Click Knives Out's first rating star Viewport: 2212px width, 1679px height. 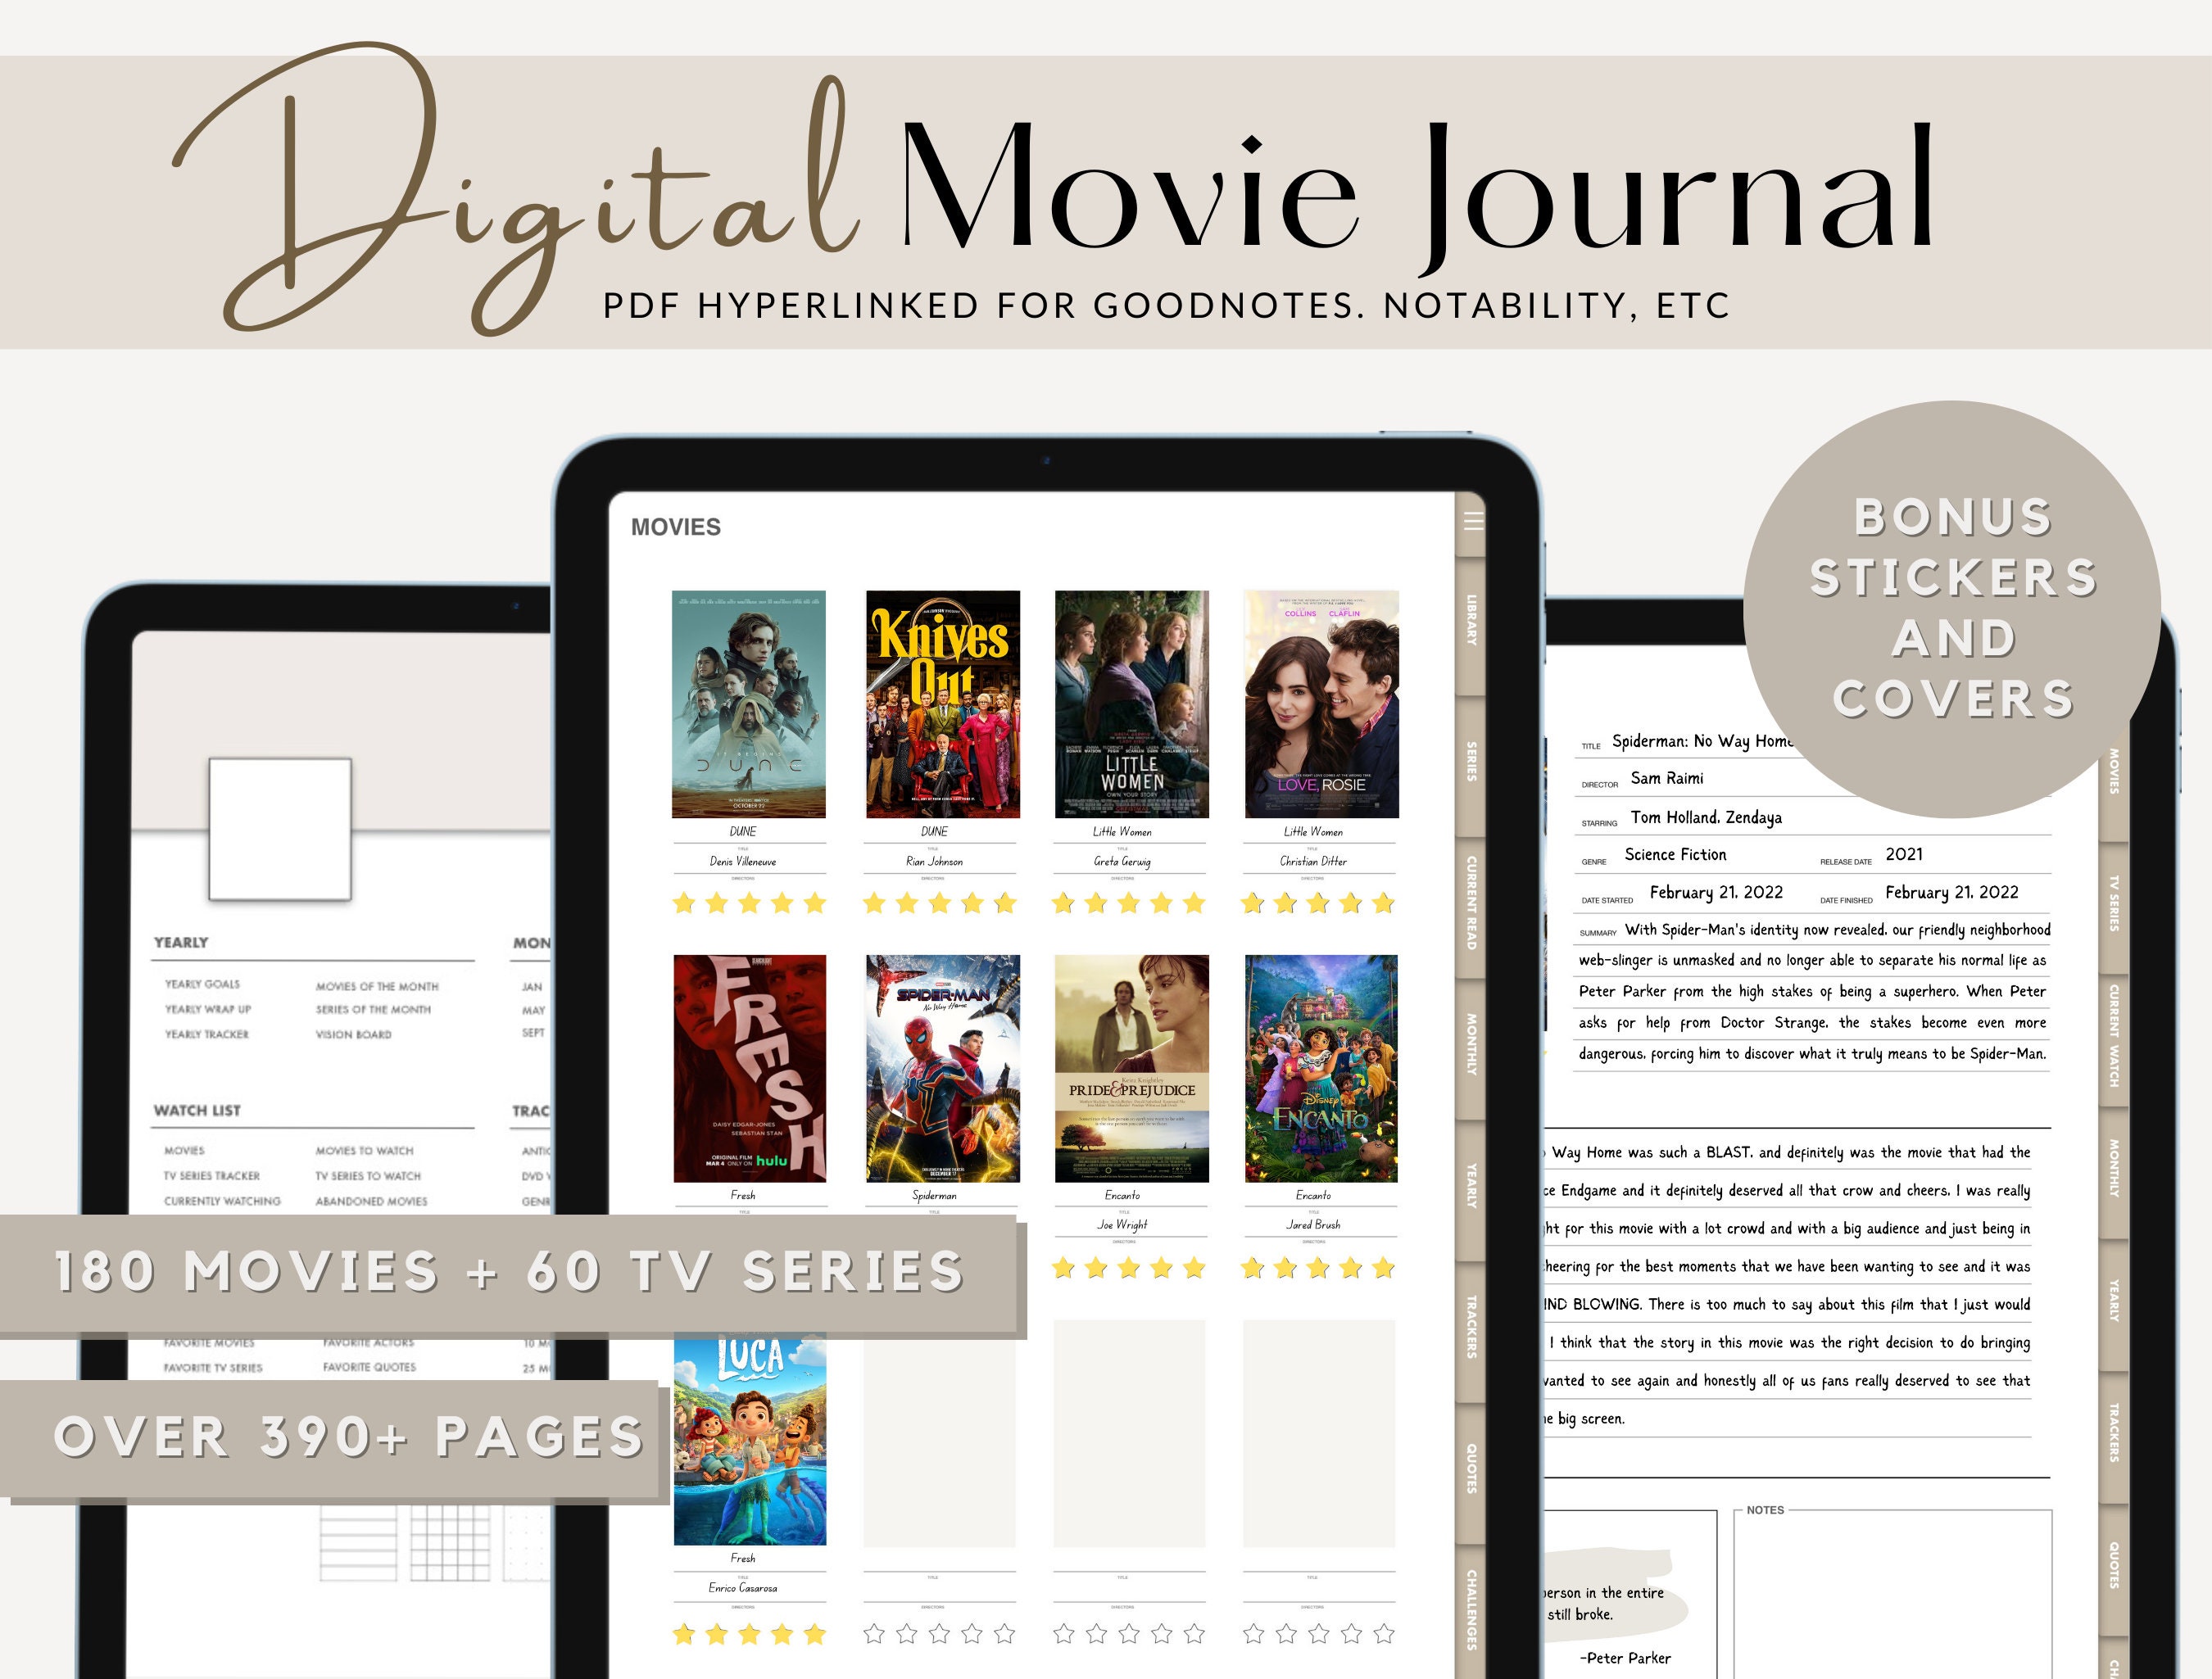(x=874, y=904)
